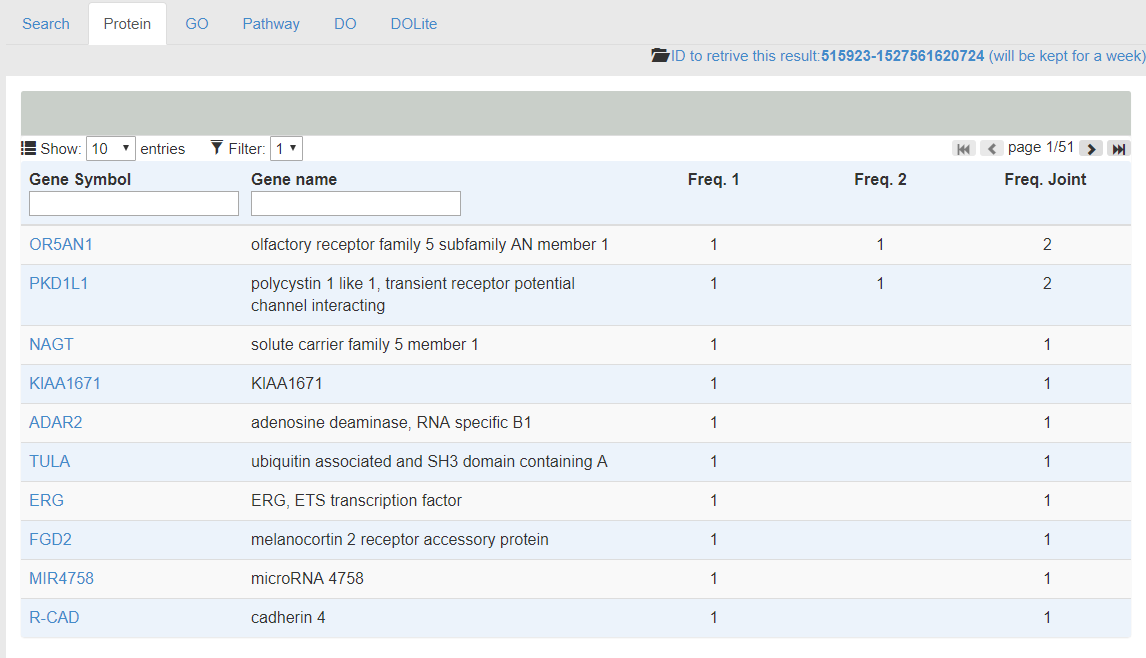
Task: Open the Pathway tab
Action: (271, 24)
